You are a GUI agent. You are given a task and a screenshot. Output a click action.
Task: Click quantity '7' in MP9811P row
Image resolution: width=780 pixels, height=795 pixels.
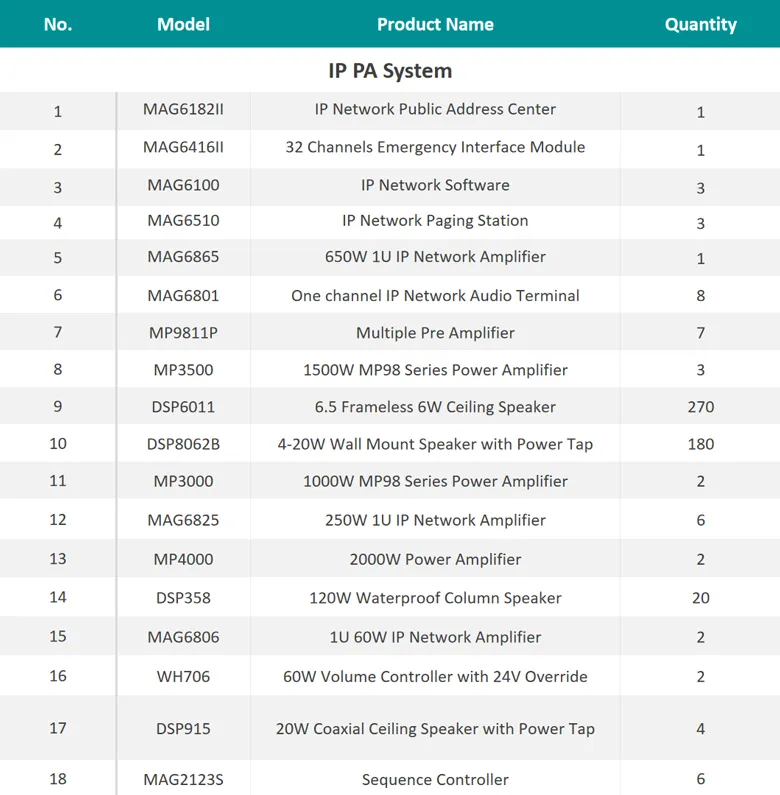tap(700, 333)
